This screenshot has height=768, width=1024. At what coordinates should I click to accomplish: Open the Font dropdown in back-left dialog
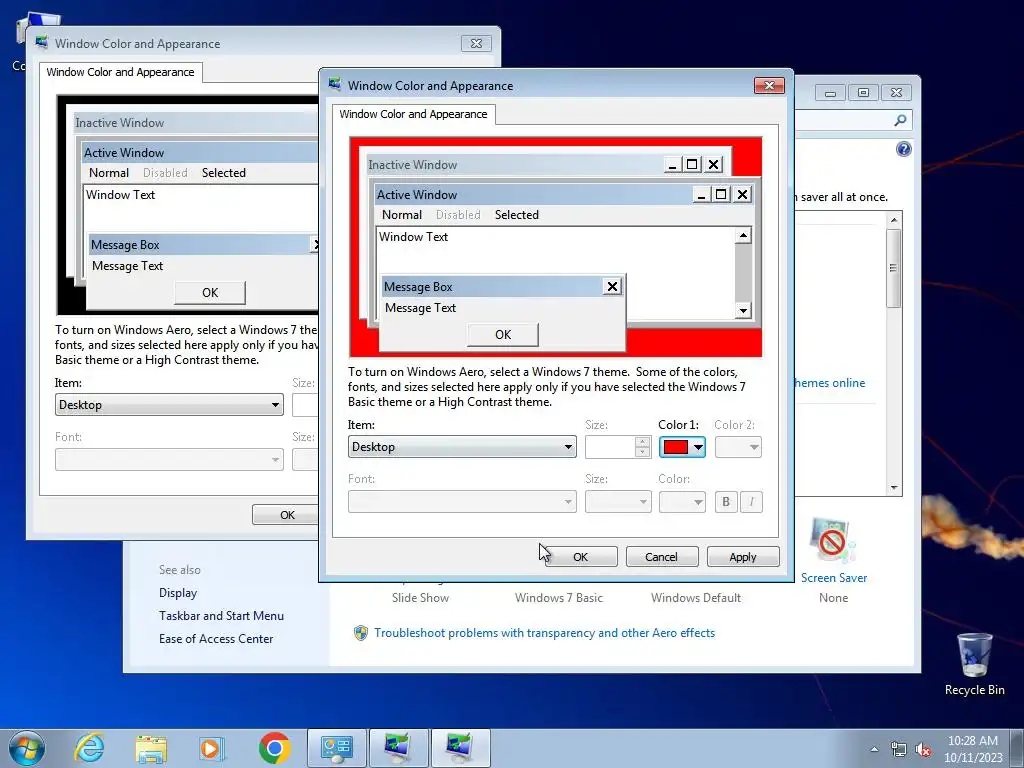click(169, 460)
